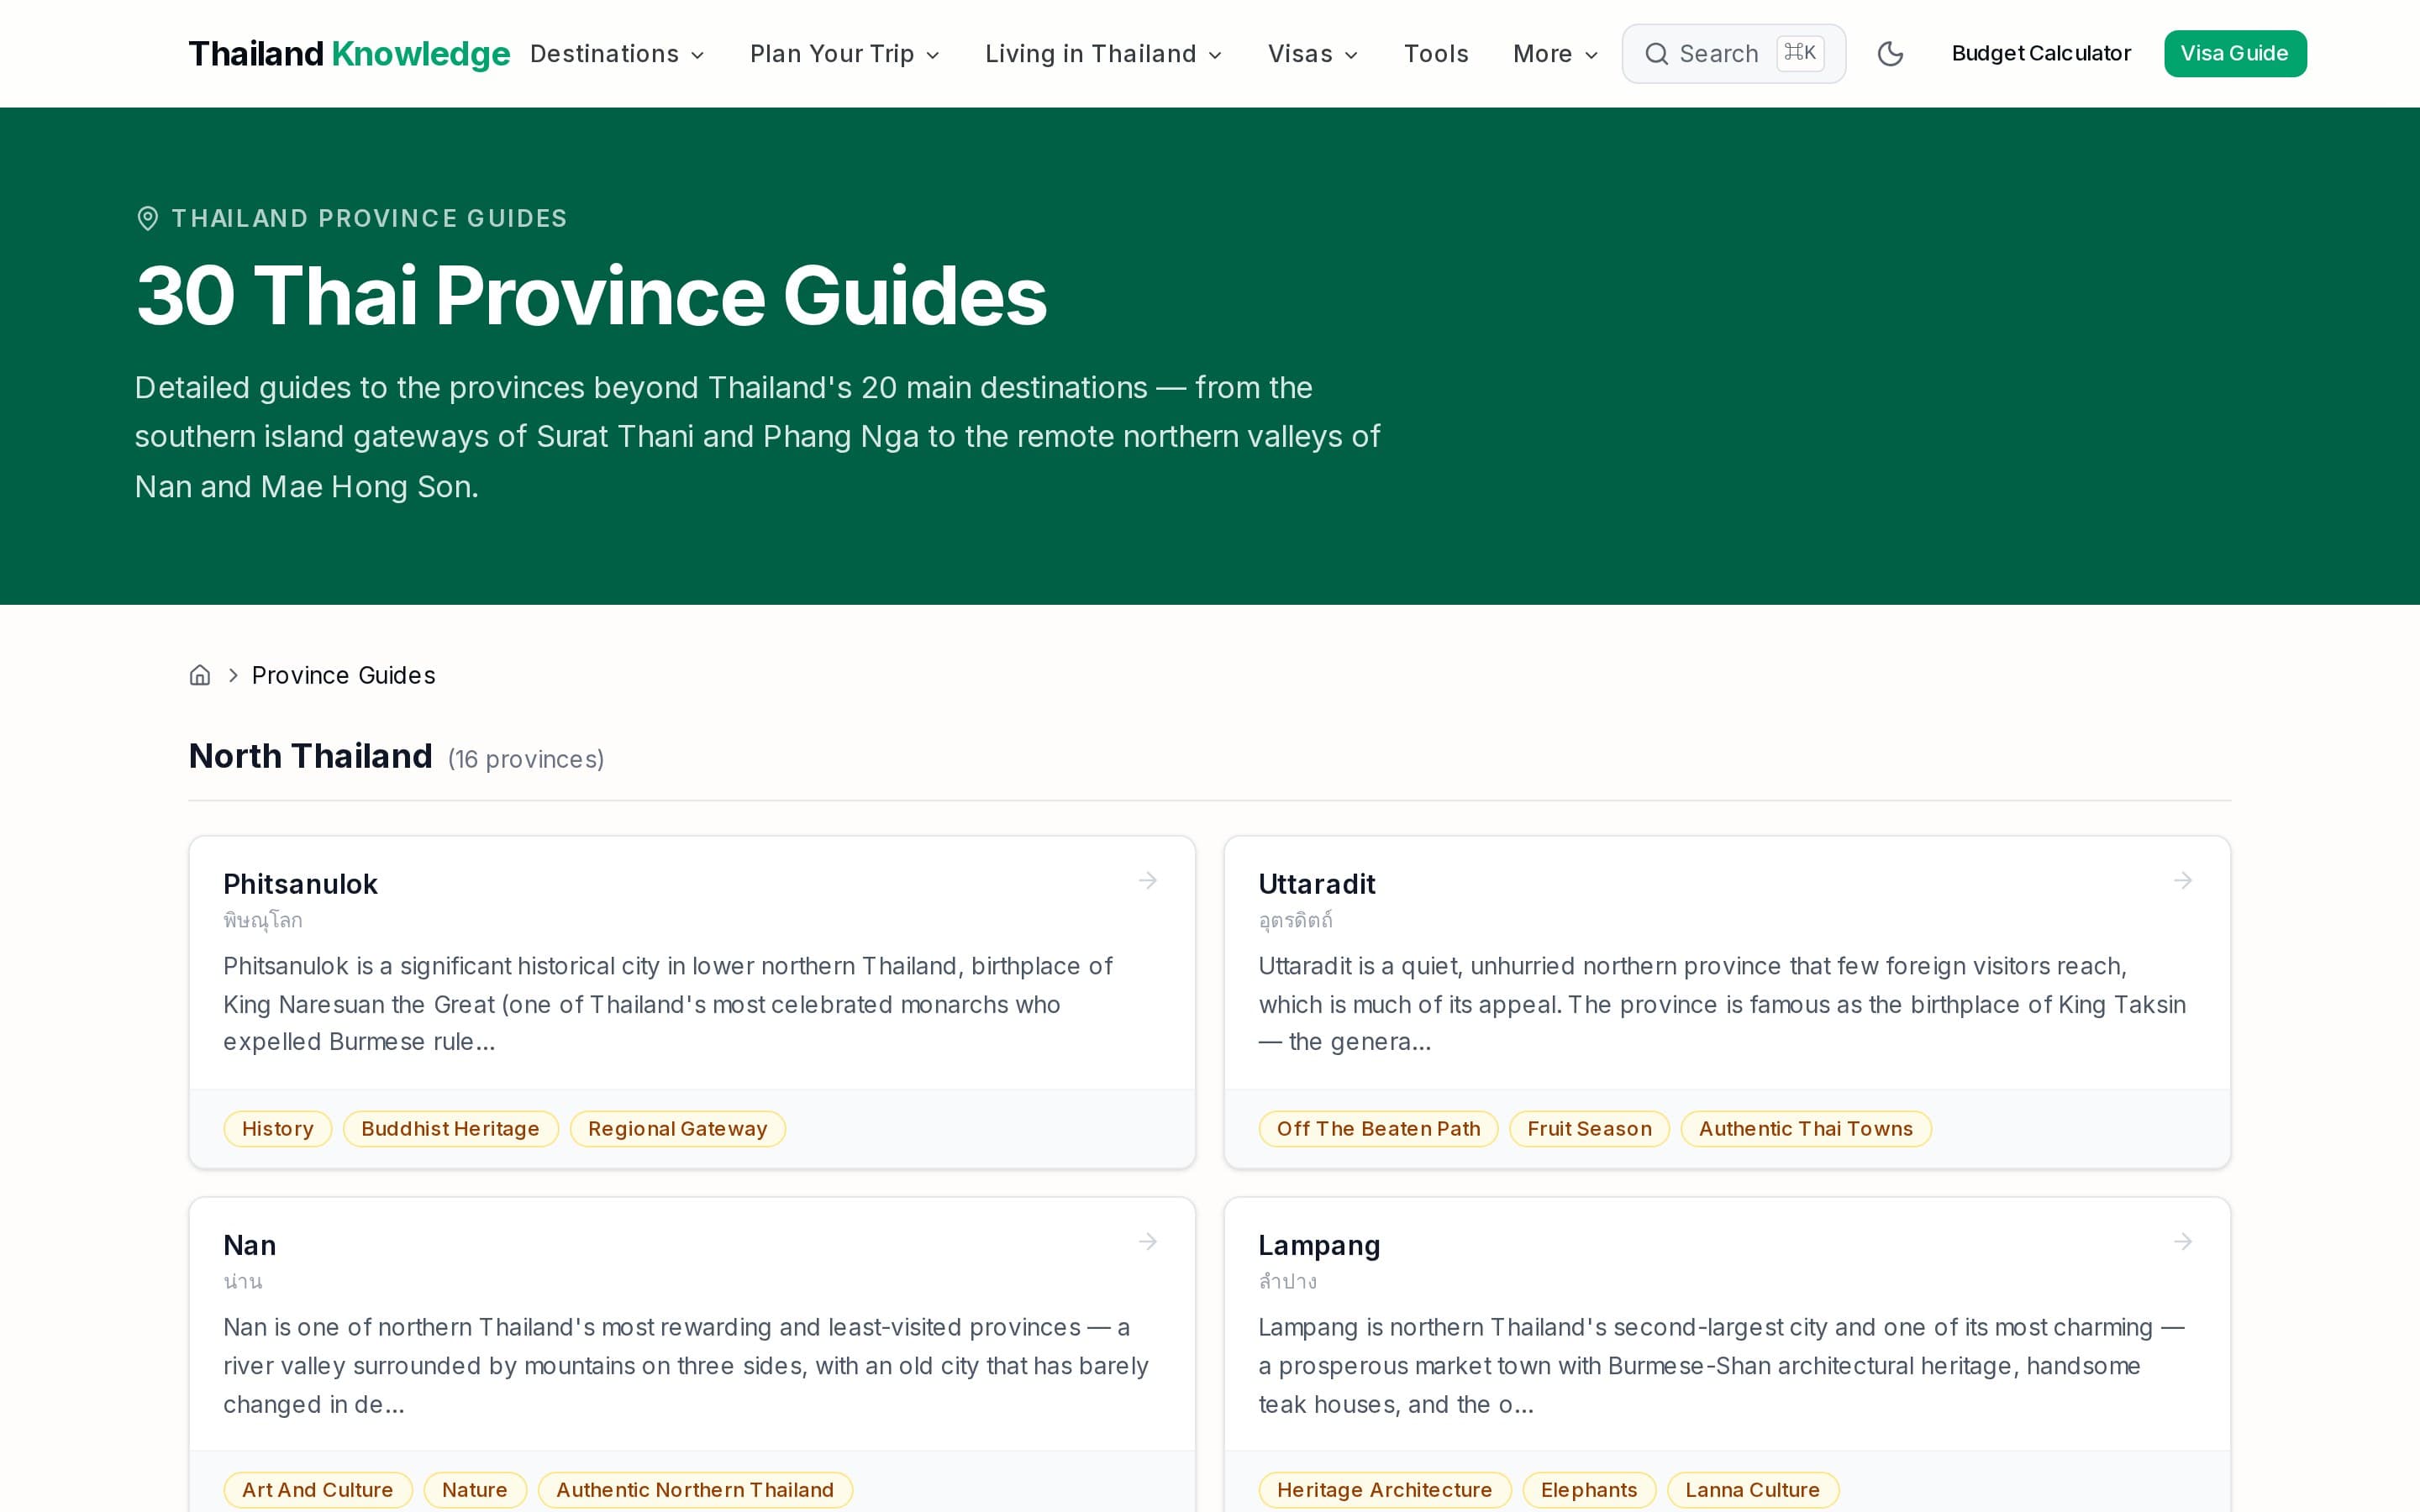Click the North Thailand section heading
This screenshot has width=2420, height=1512.
point(310,756)
